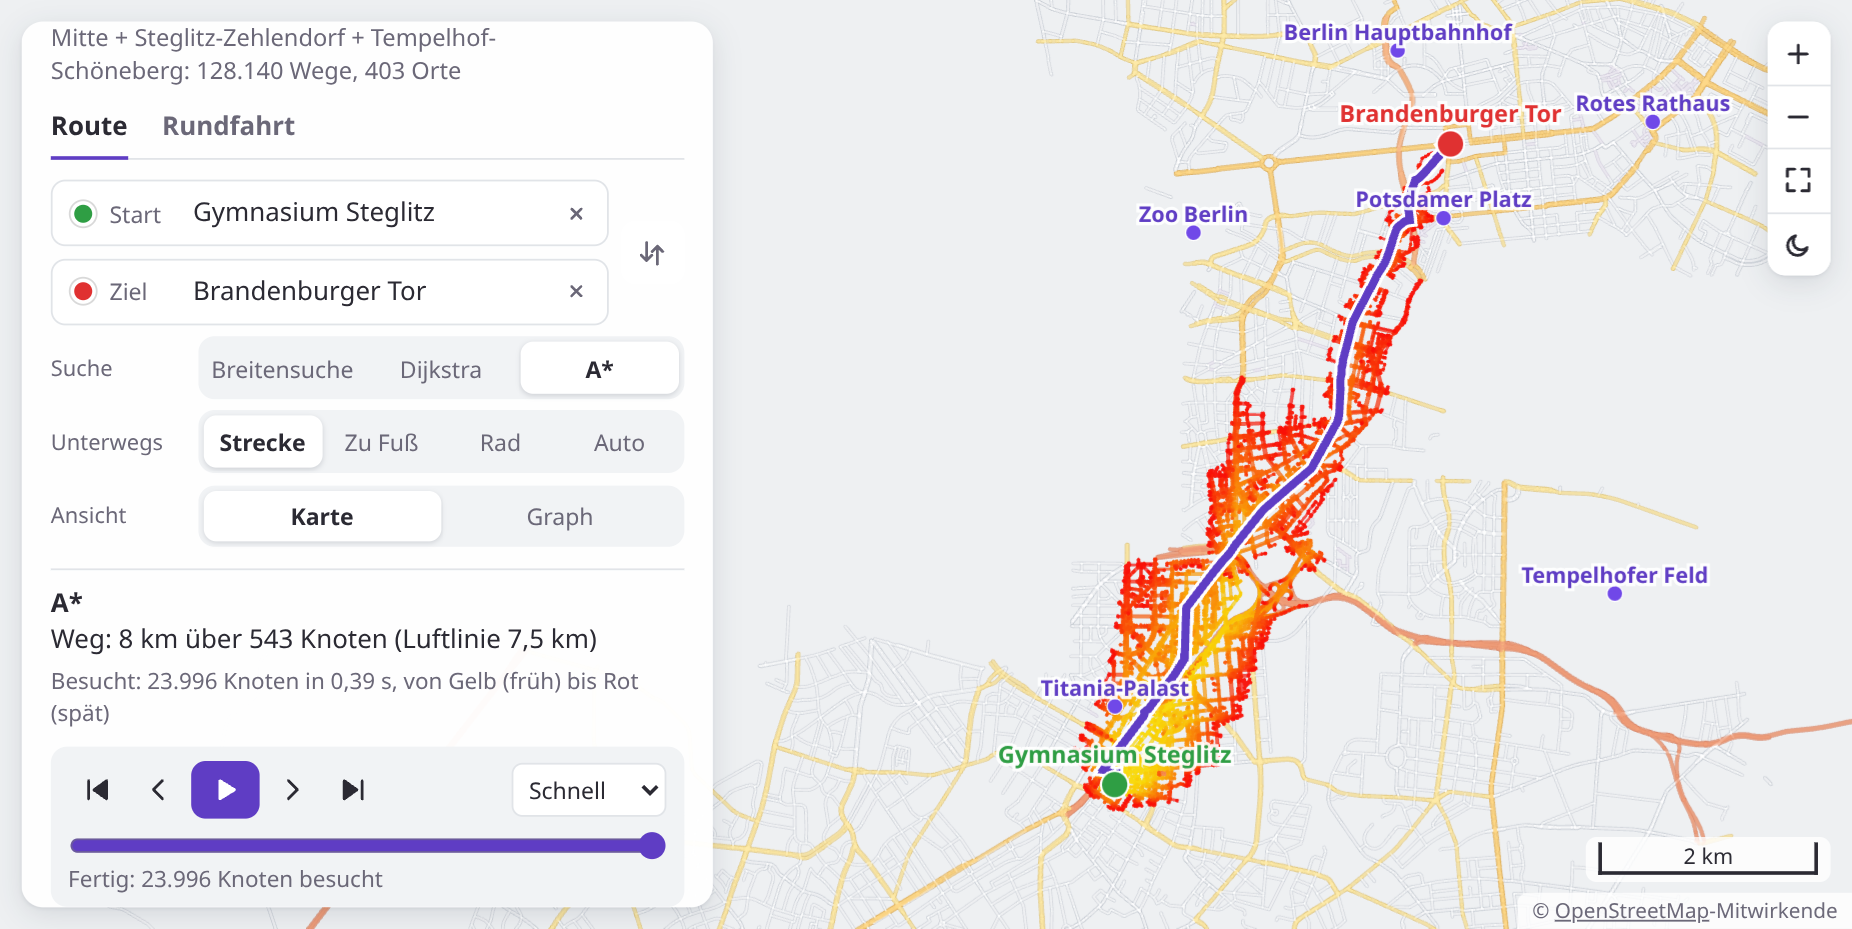Select Zu Fuß travel mode
This screenshot has width=1852, height=929.
[x=381, y=442]
